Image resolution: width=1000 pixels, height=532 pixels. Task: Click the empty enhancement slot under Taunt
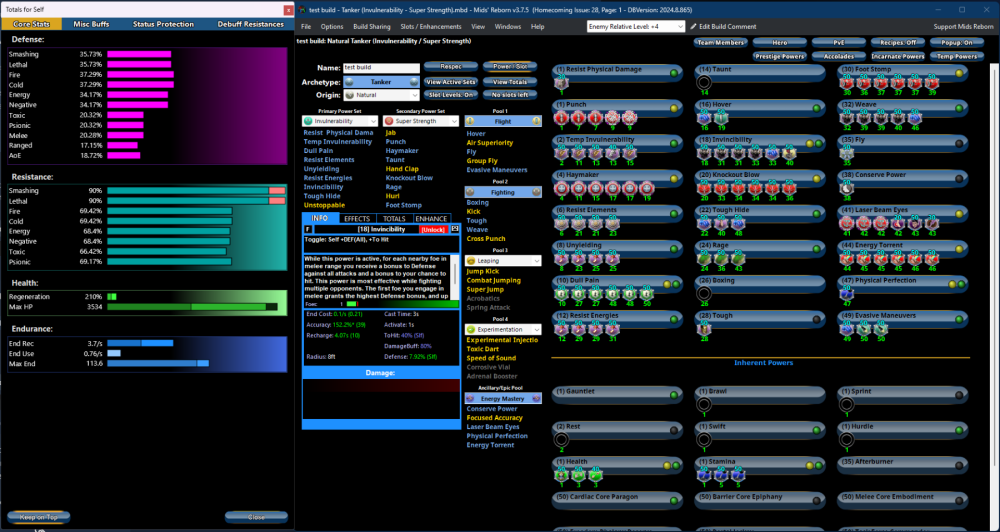pos(704,83)
